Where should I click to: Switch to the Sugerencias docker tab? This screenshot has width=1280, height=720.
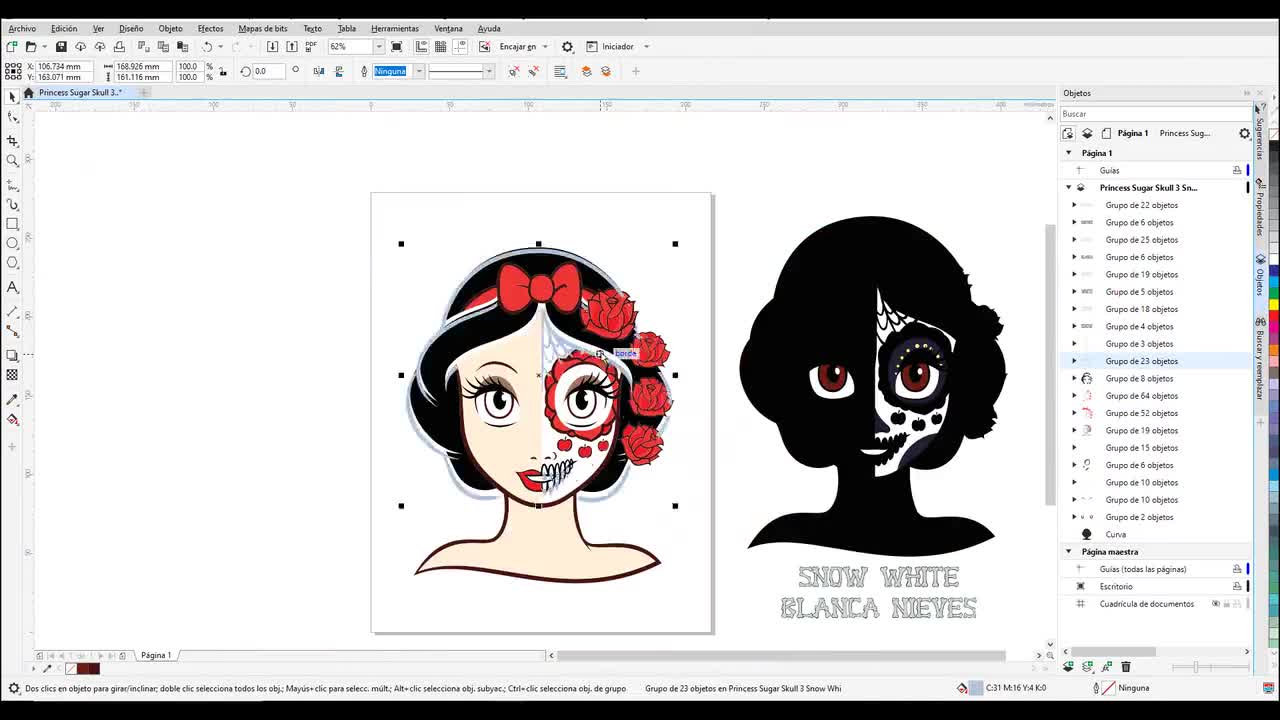point(1260,133)
